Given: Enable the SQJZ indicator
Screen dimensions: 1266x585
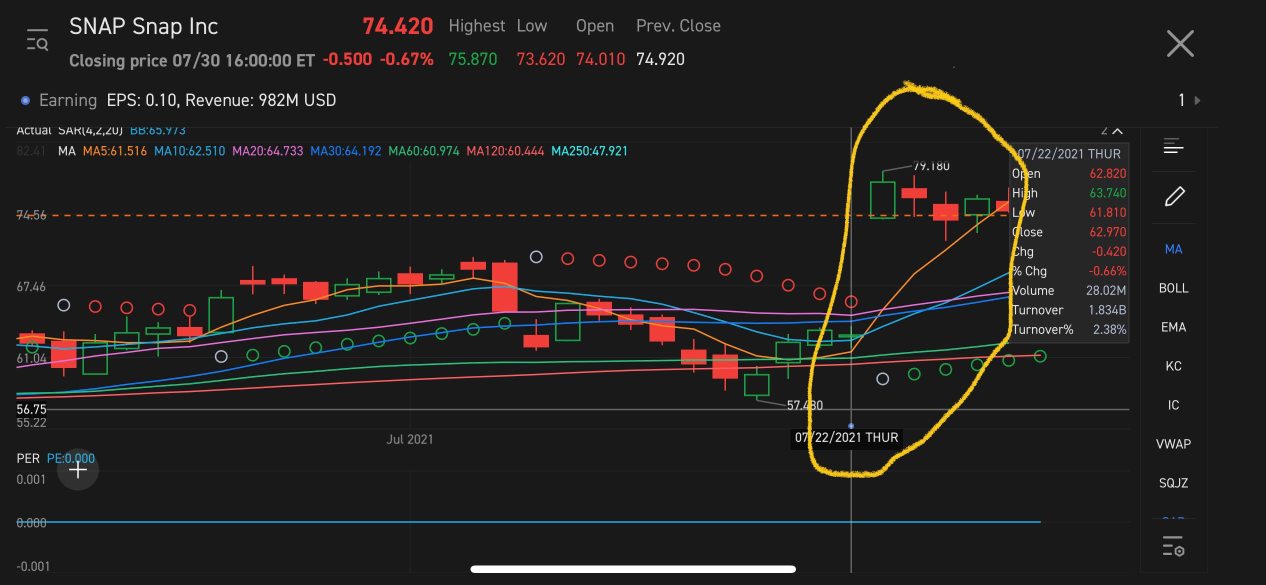Looking at the screenshot, I should (x=1173, y=483).
